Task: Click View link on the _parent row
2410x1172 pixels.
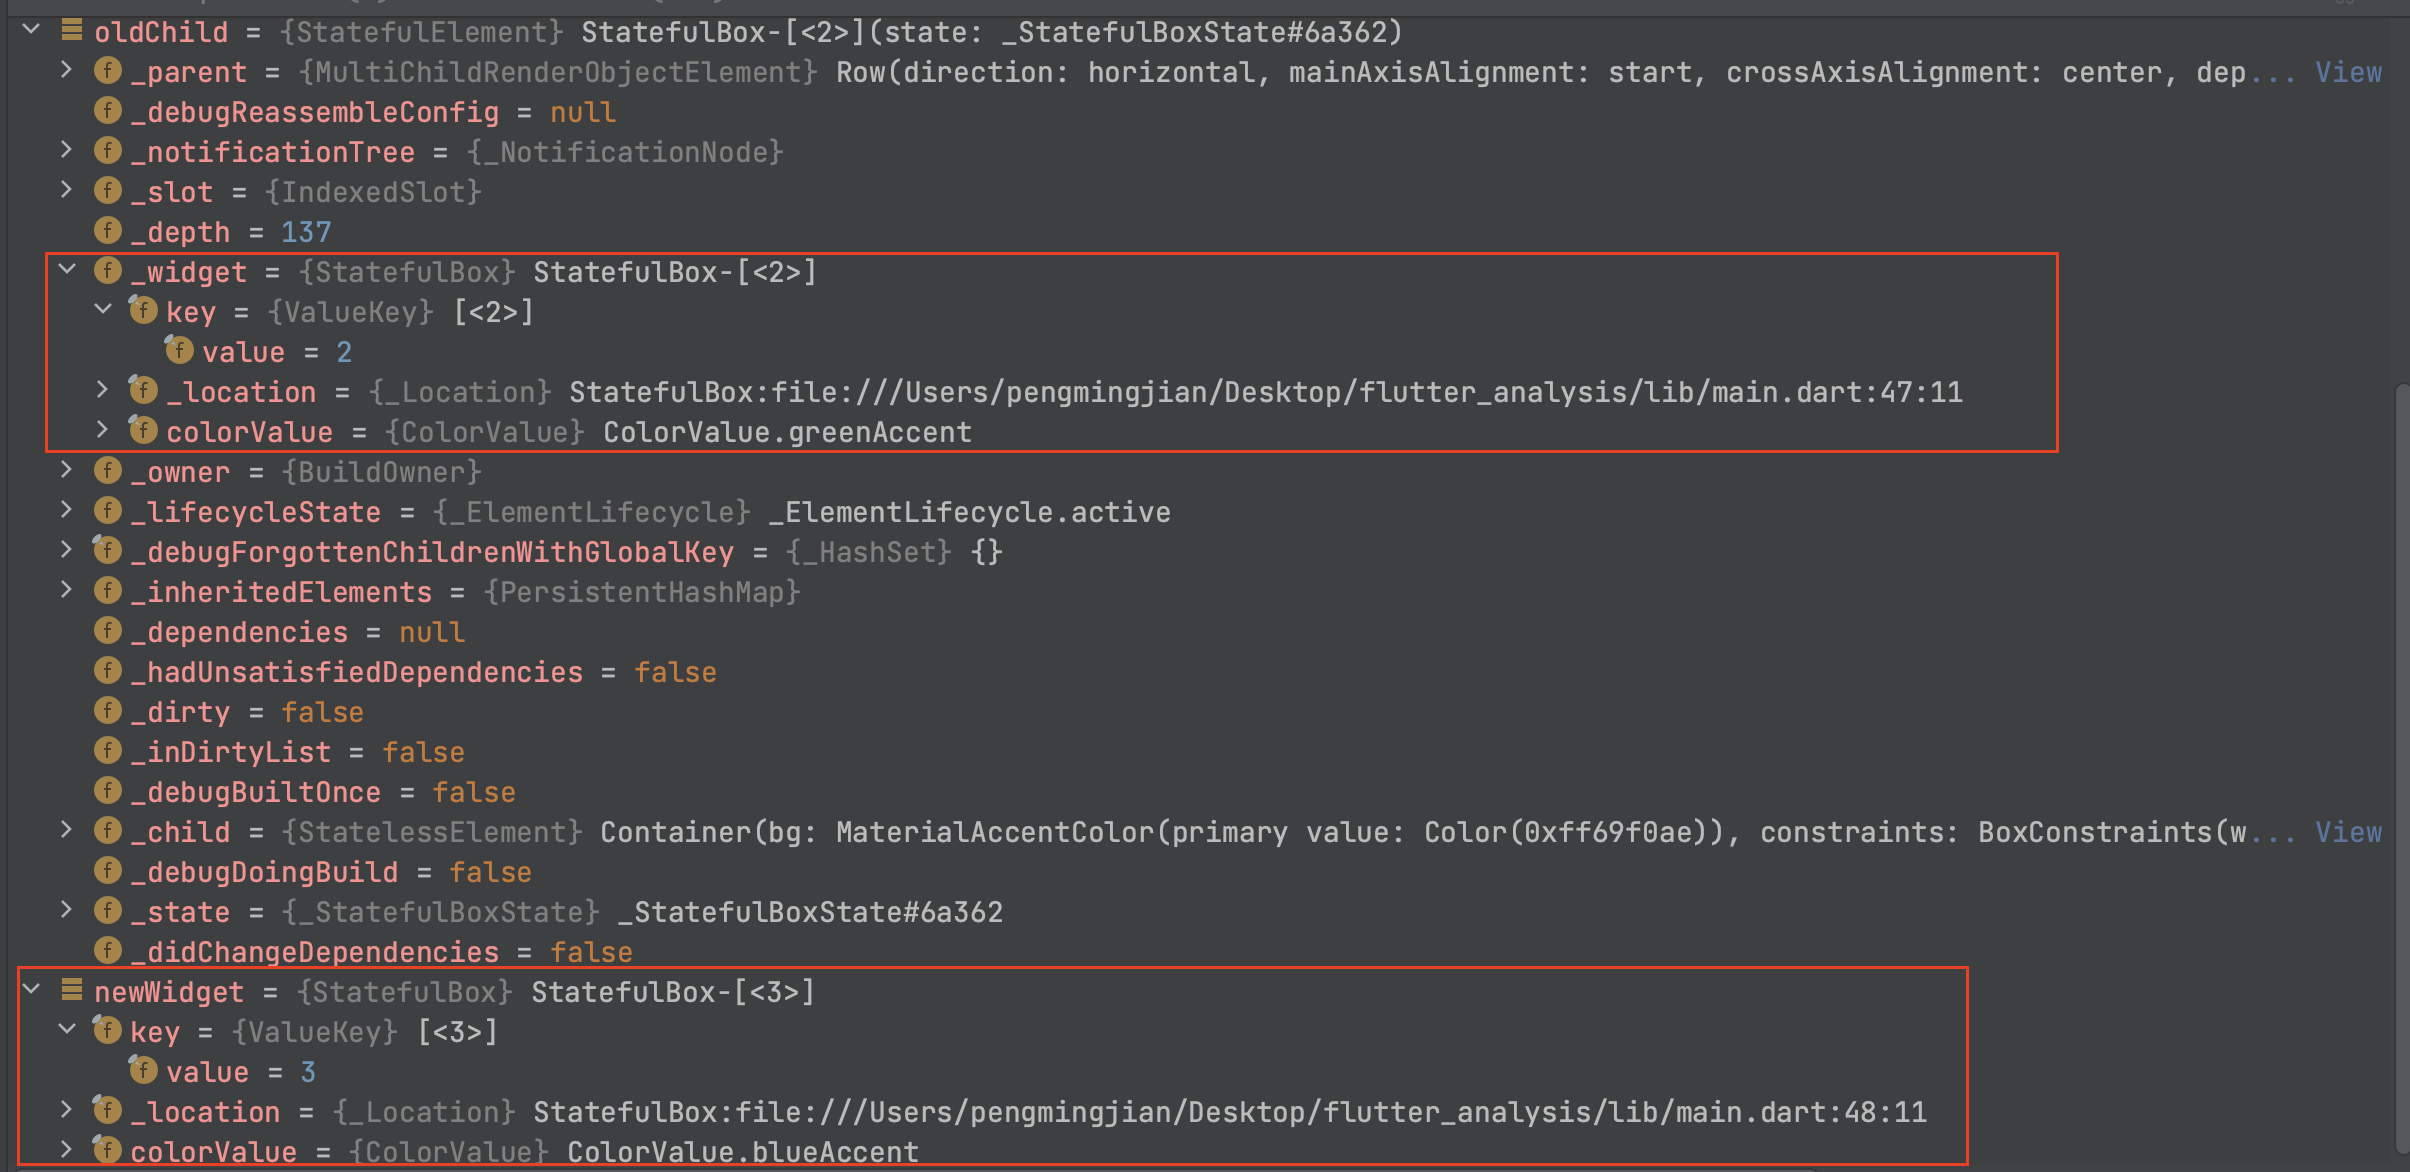Action: point(2348,72)
